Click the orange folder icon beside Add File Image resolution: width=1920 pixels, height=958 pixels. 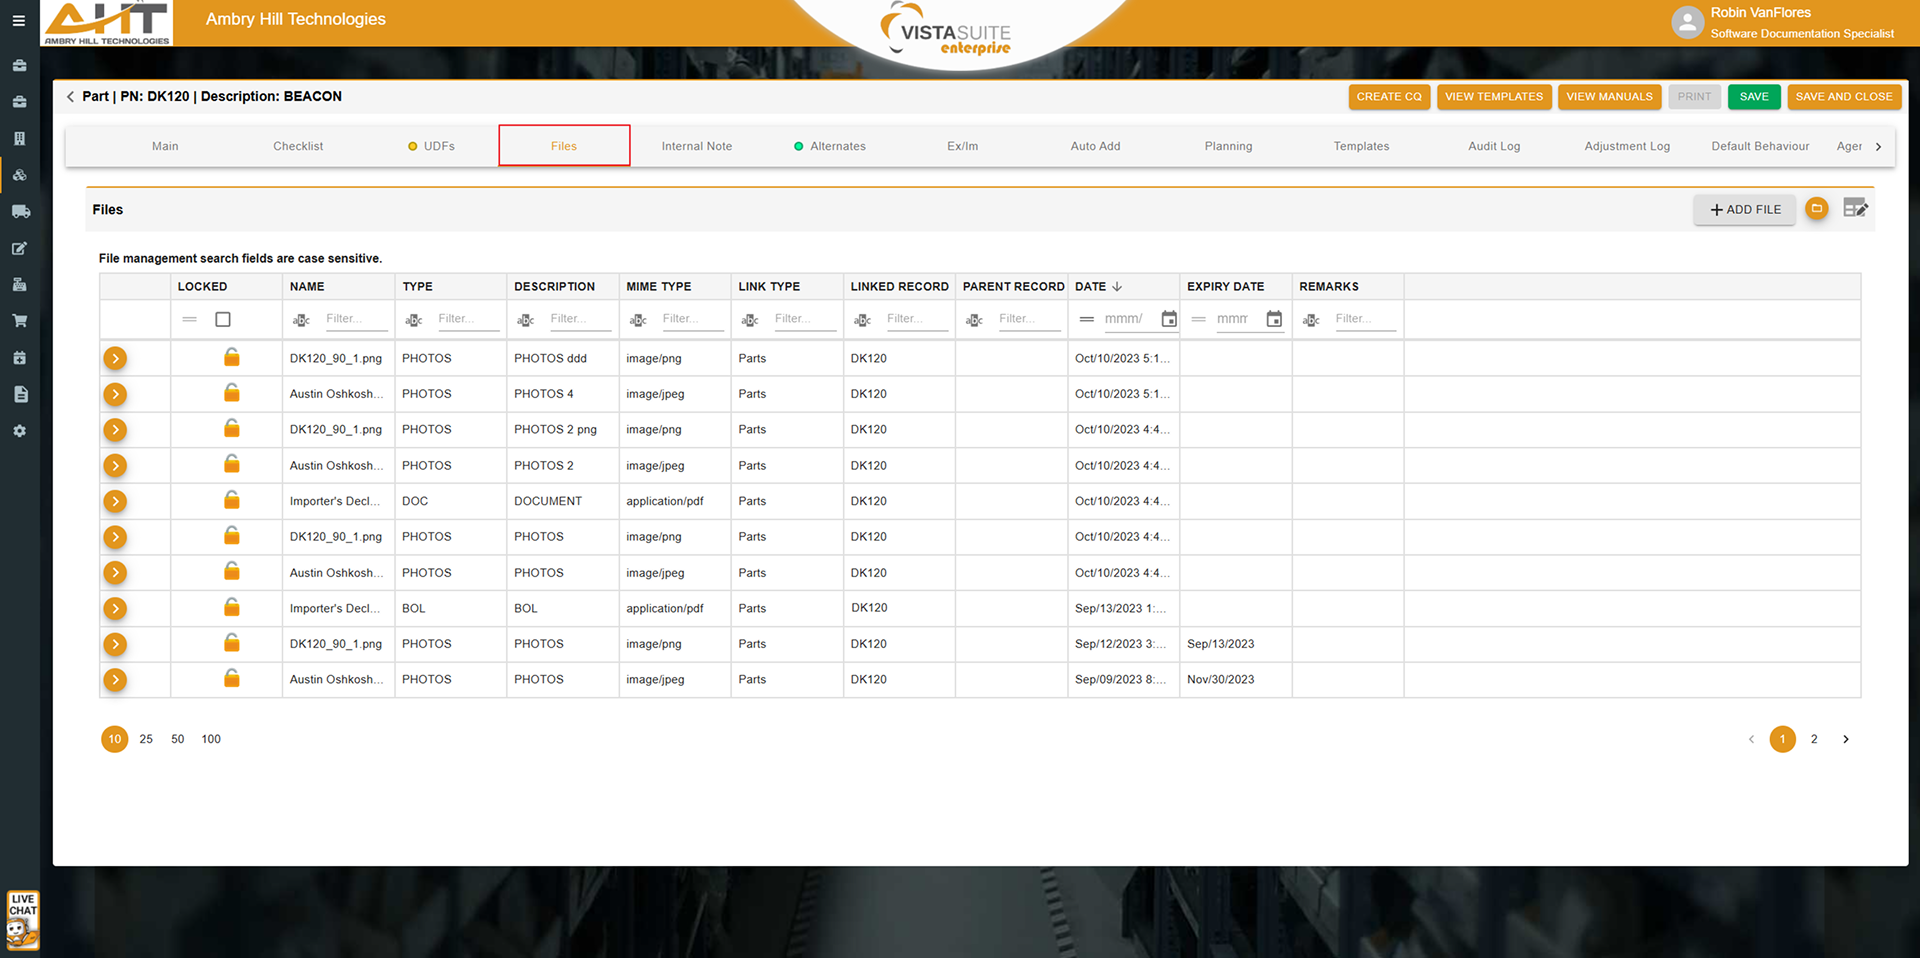pyautogui.click(x=1817, y=209)
